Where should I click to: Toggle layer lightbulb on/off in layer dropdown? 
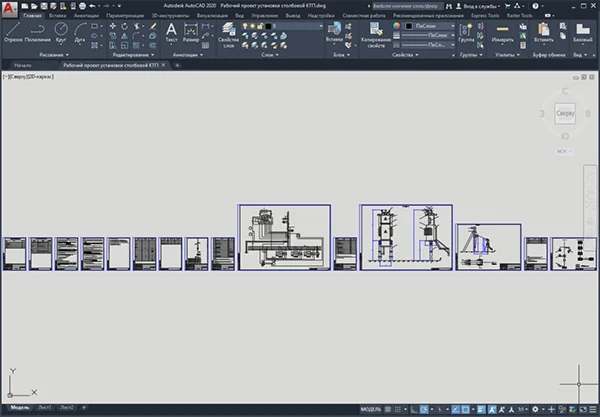click(245, 26)
